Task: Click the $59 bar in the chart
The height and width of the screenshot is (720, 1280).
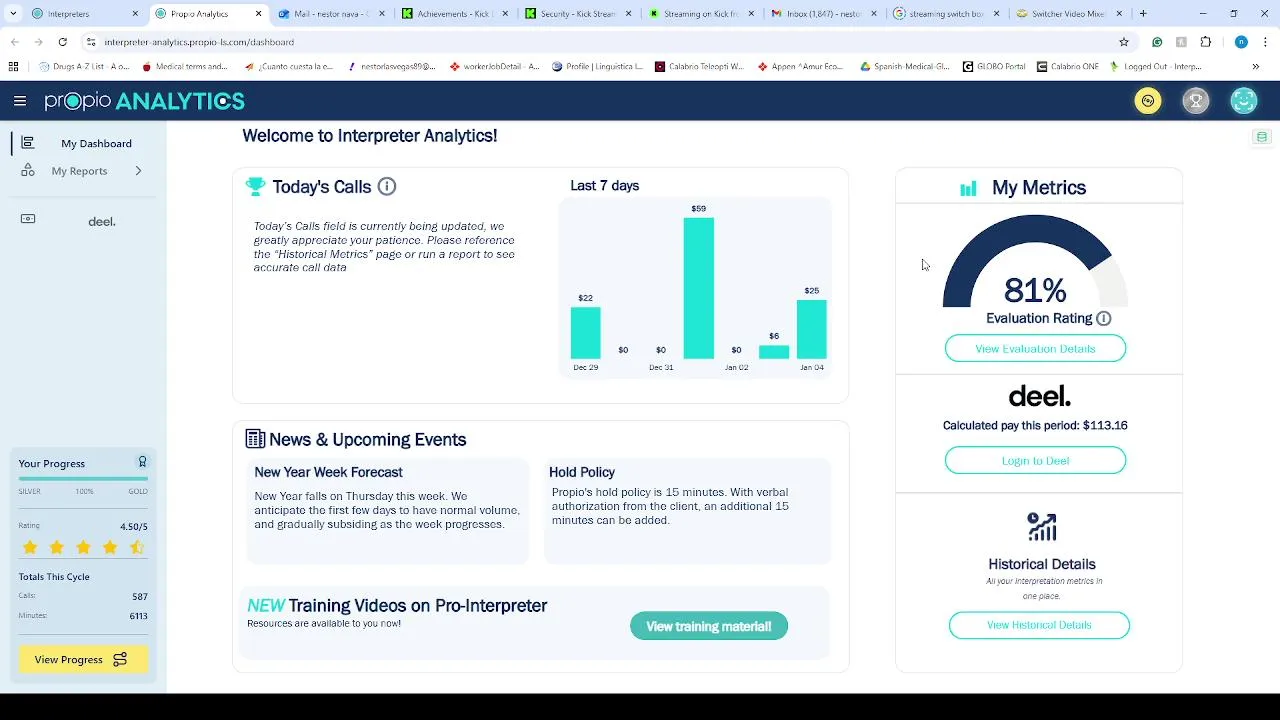Action: point(698,288)
